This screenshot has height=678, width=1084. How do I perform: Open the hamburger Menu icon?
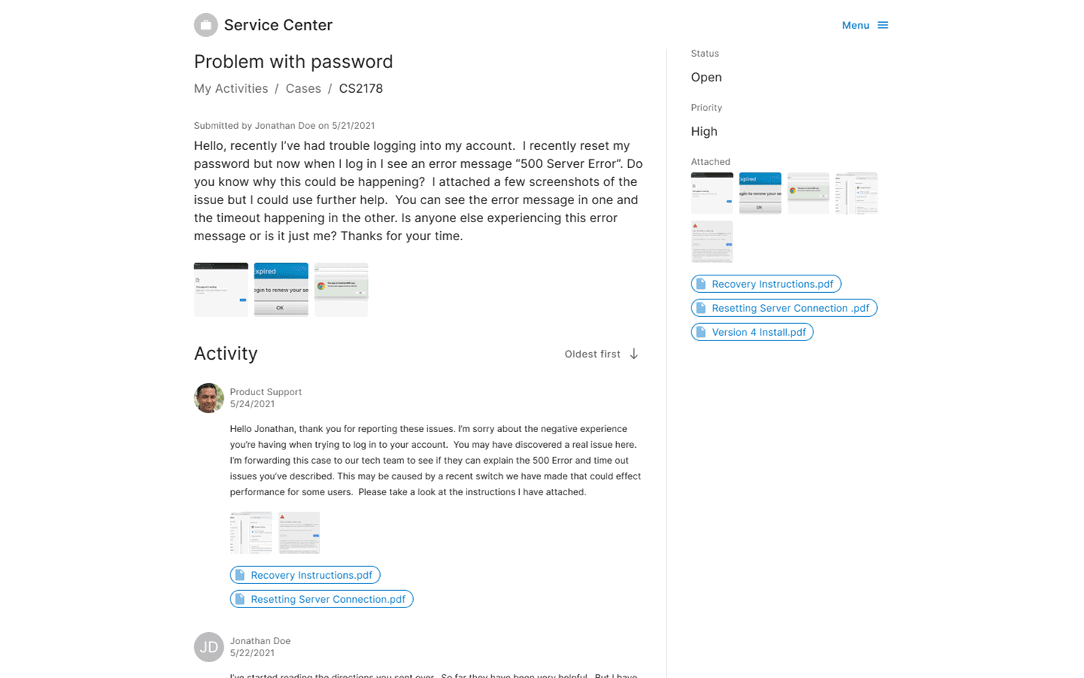click(883, 26)
